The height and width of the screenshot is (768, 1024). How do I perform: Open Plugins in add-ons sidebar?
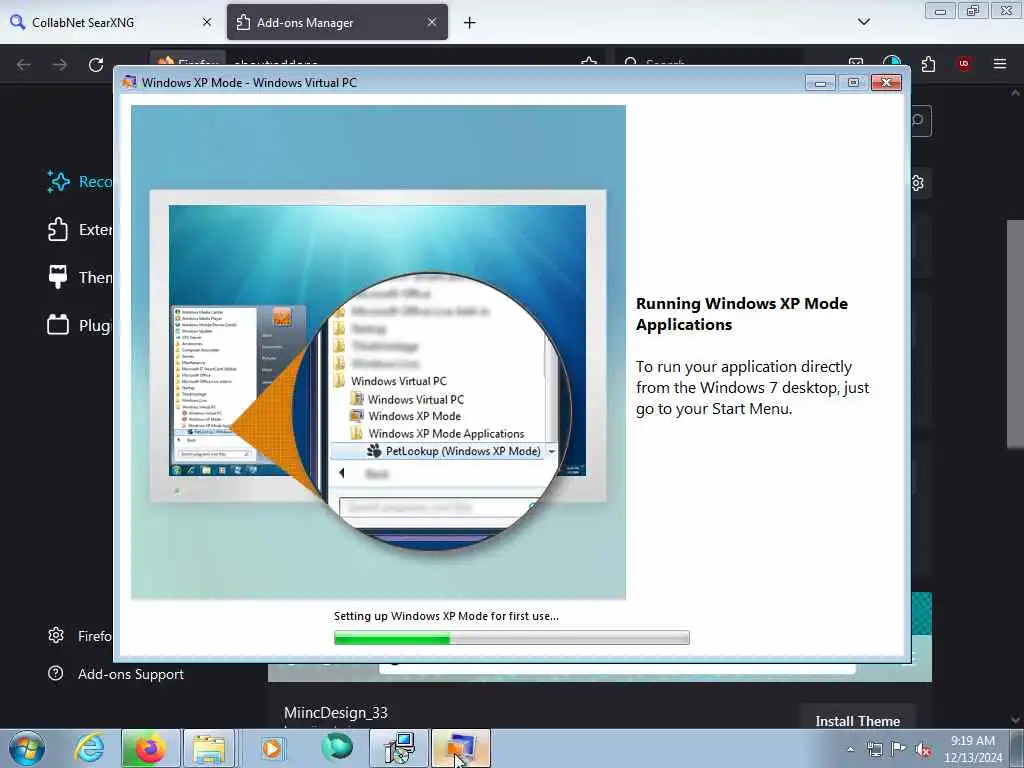[x=80, y=325]
